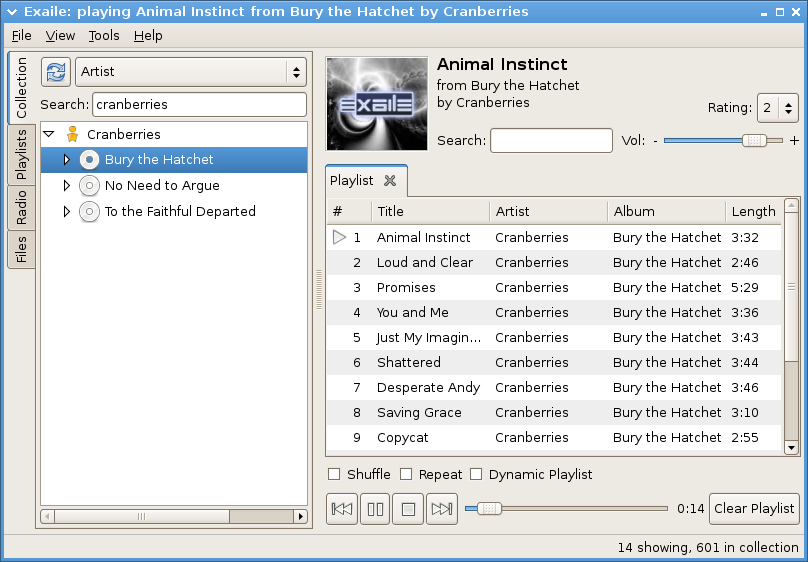Select the To the Faithful Departed album row
This screenshot has height=562, width=808.
(174, 211)
